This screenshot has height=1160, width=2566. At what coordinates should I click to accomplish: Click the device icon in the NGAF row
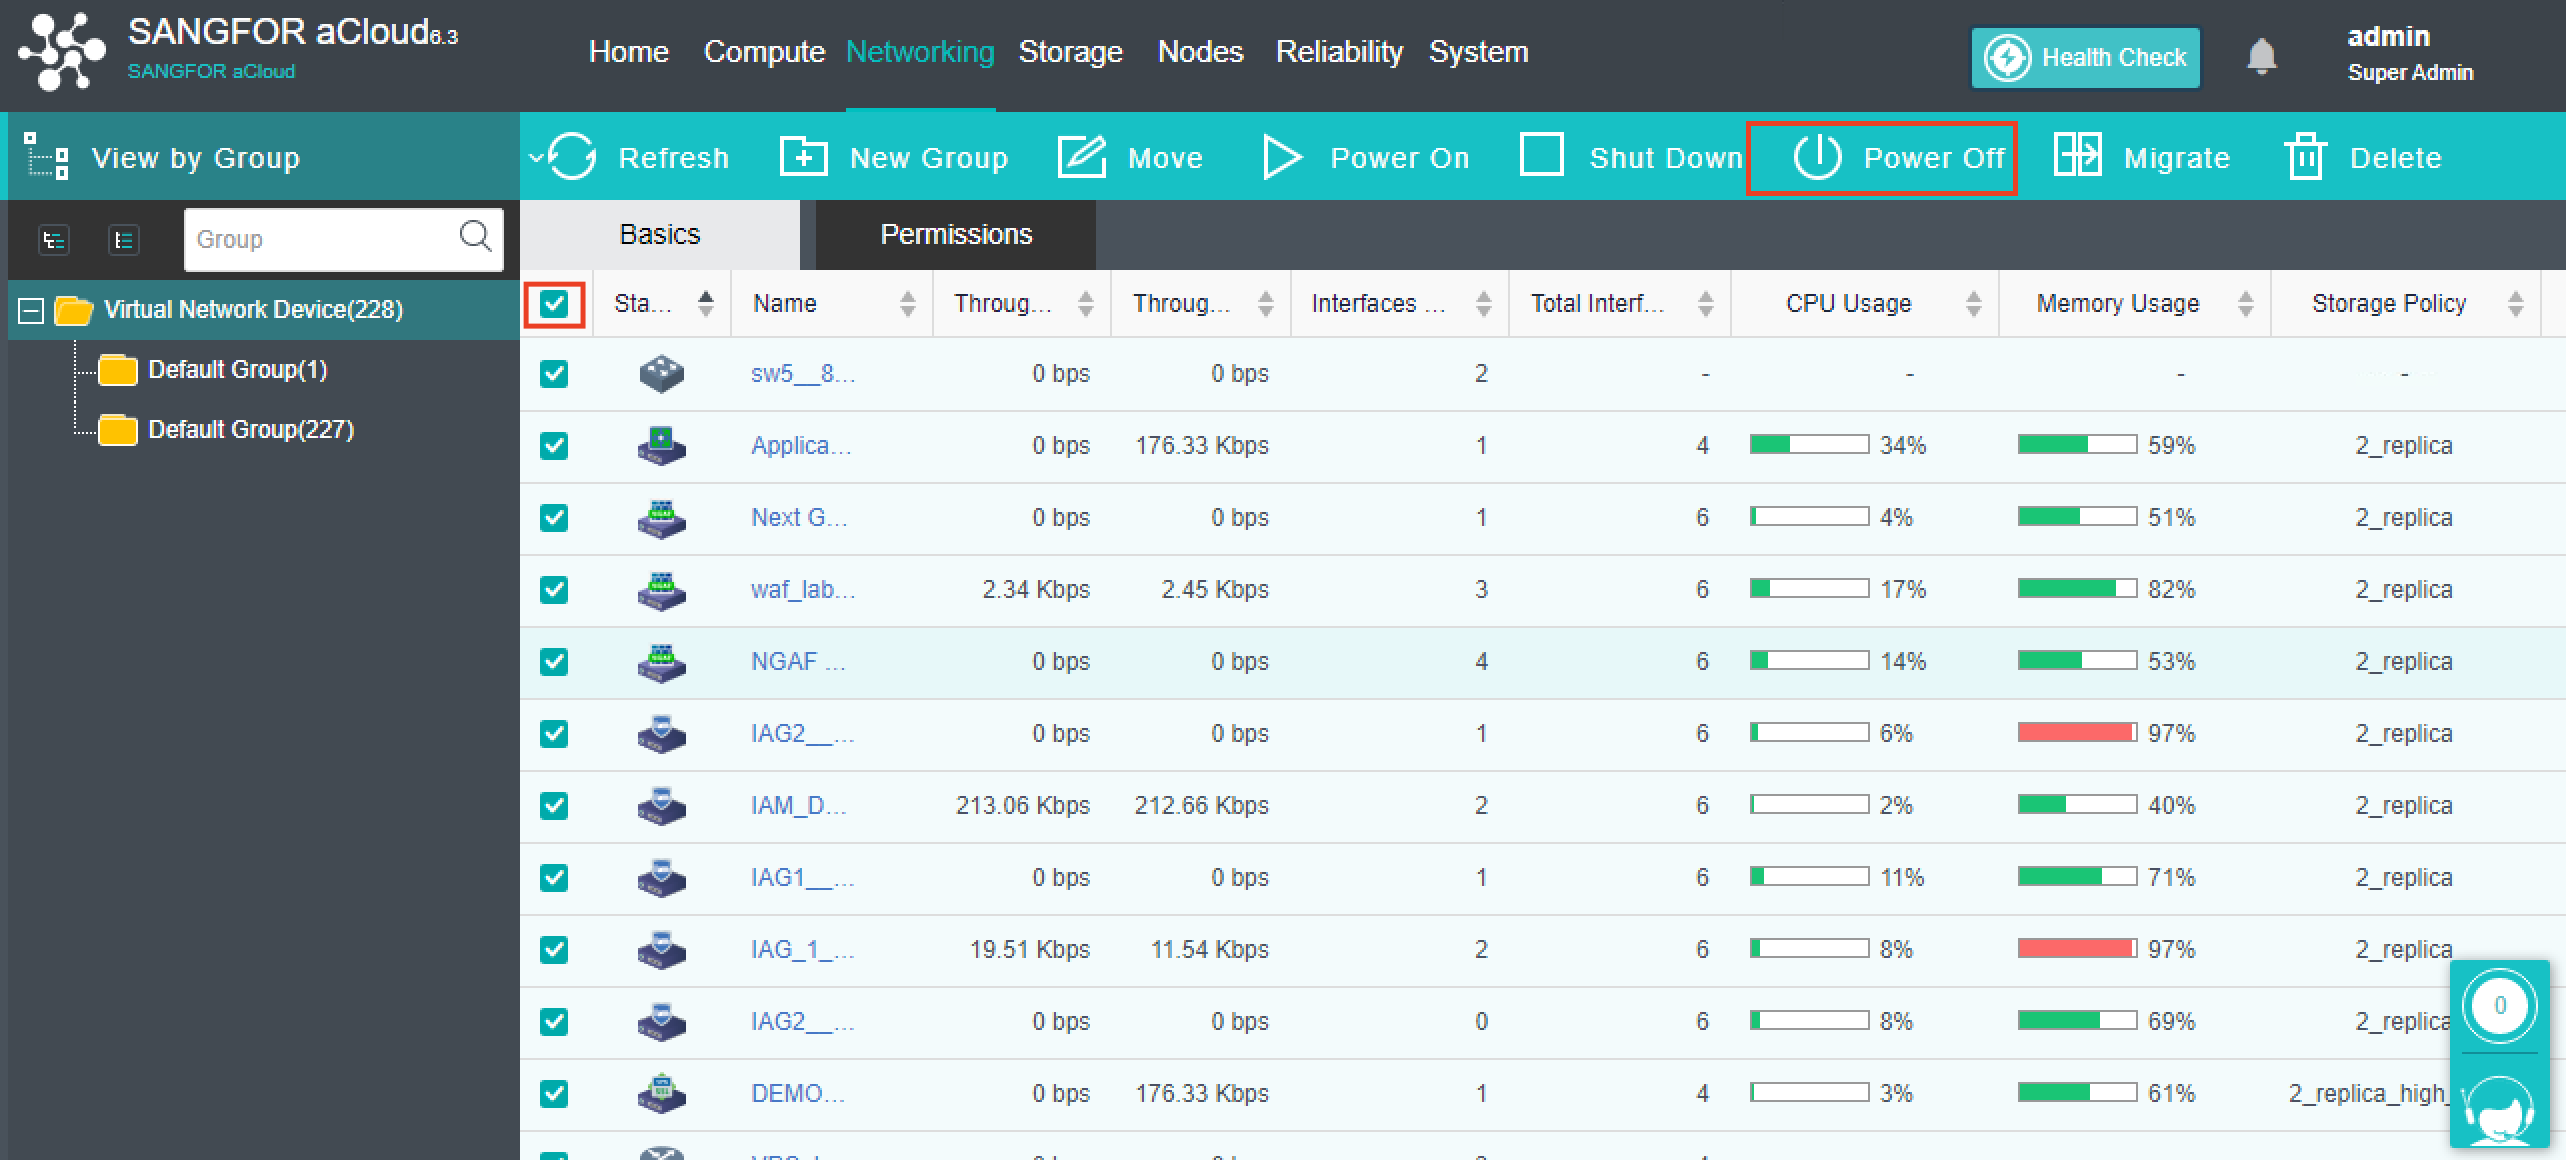pos(661,662)
